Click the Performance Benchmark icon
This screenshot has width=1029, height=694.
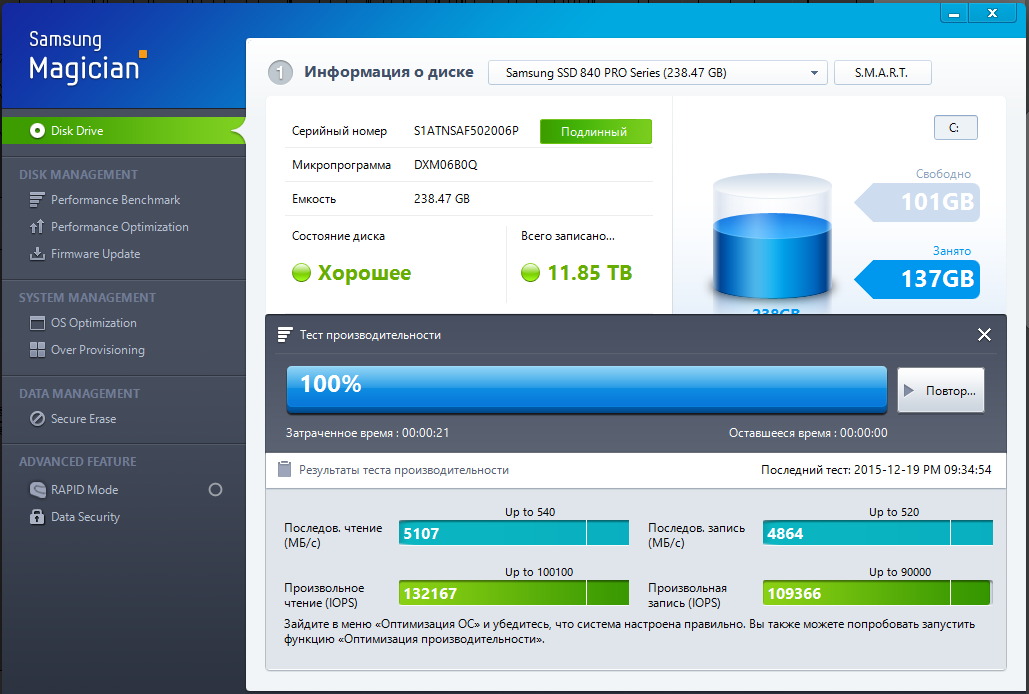[x=37, y=199]
